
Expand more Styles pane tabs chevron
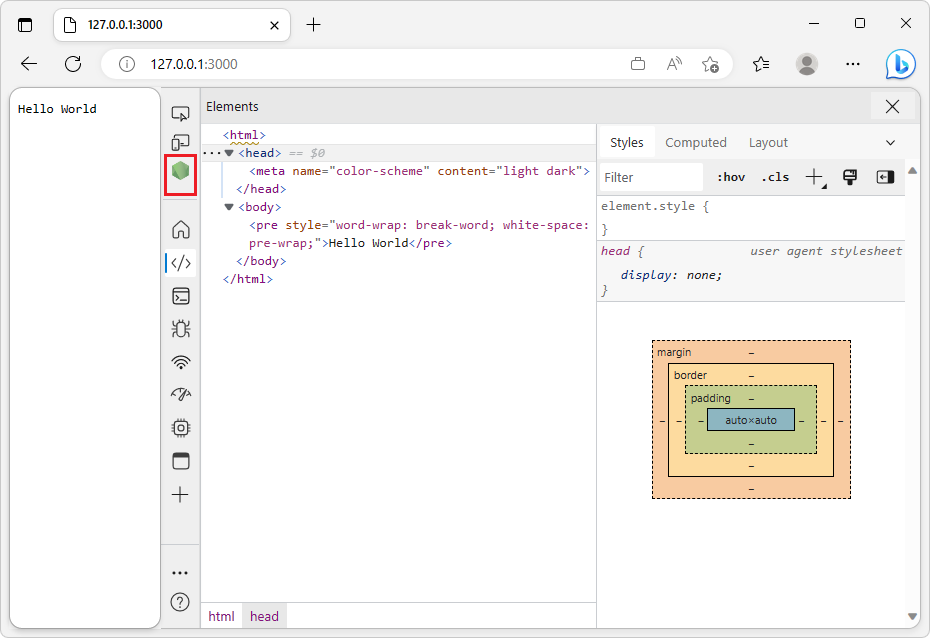coord(890,143)
